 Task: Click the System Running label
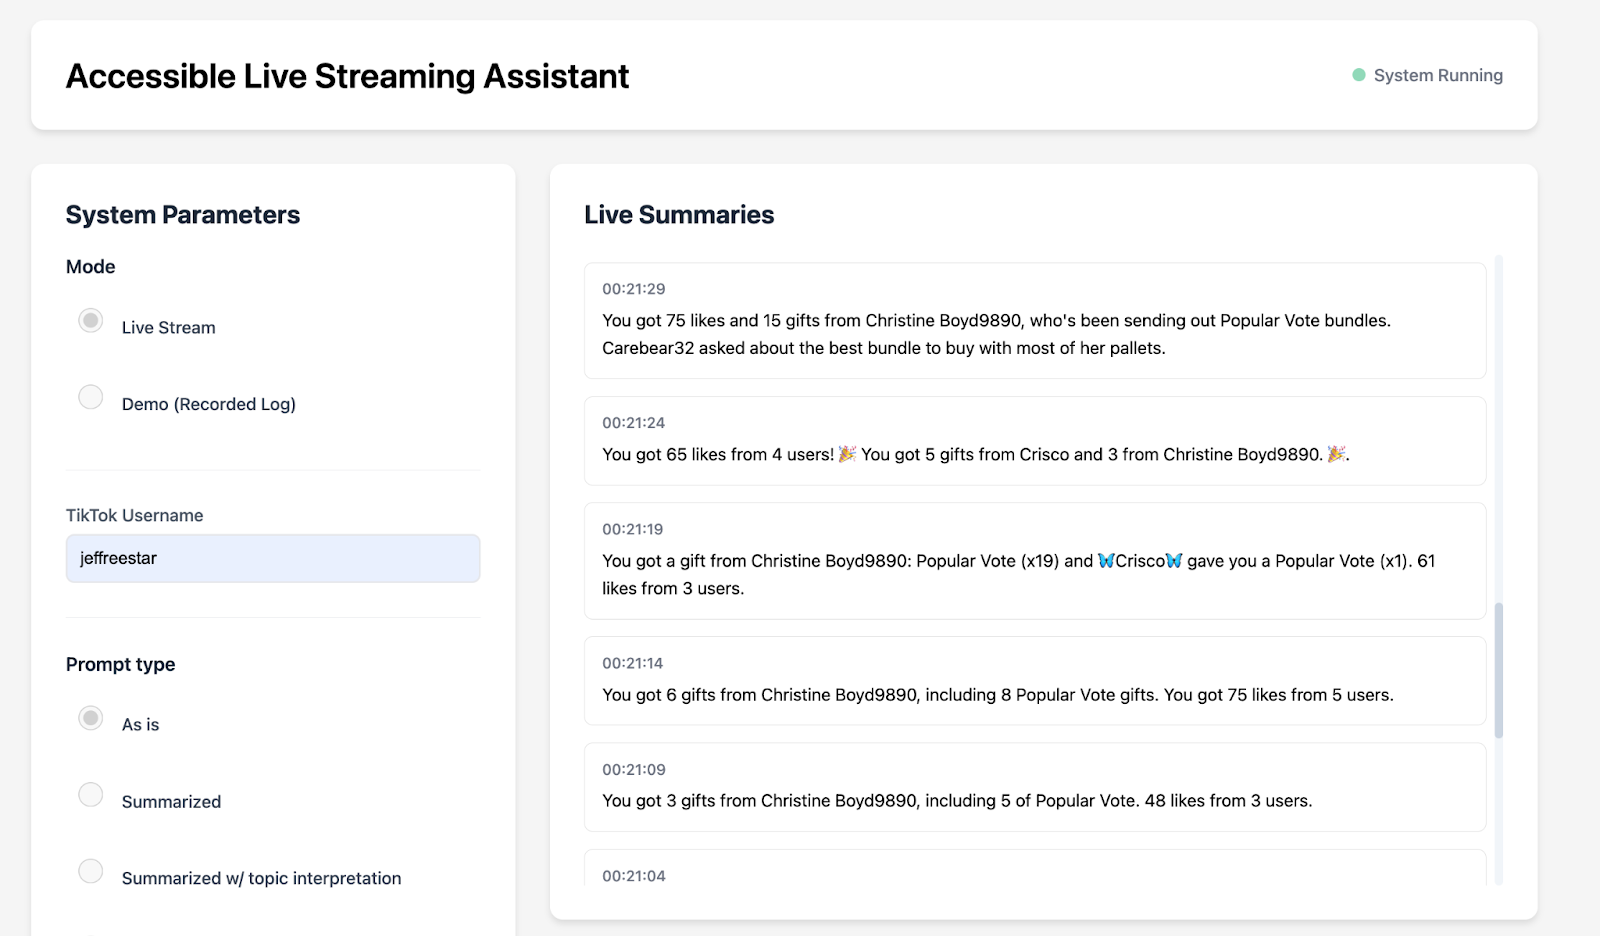[x=1437, y=74]
